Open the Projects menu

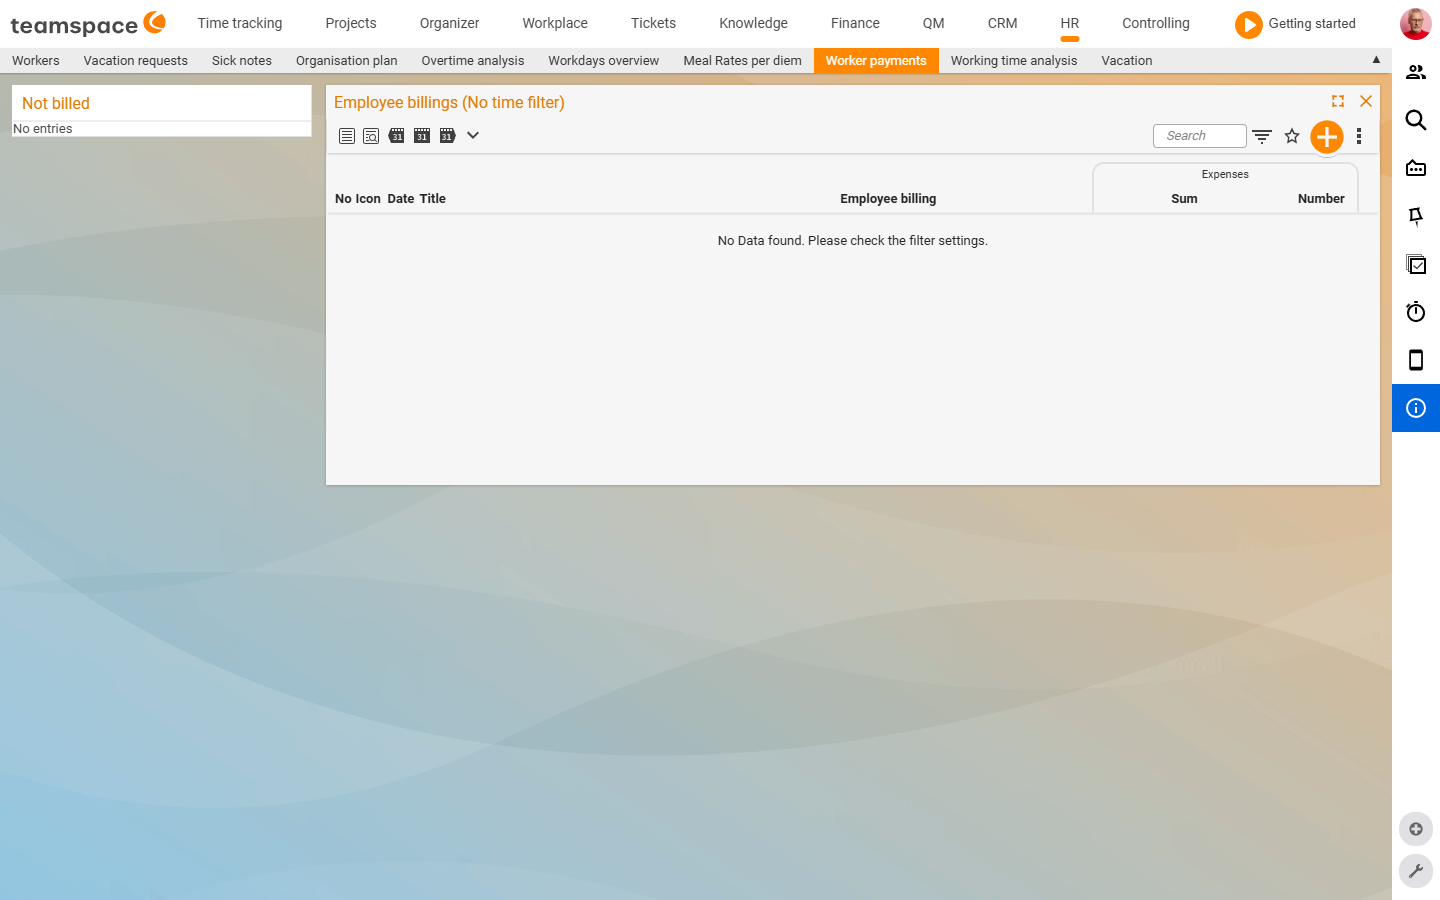pos(351,23)
